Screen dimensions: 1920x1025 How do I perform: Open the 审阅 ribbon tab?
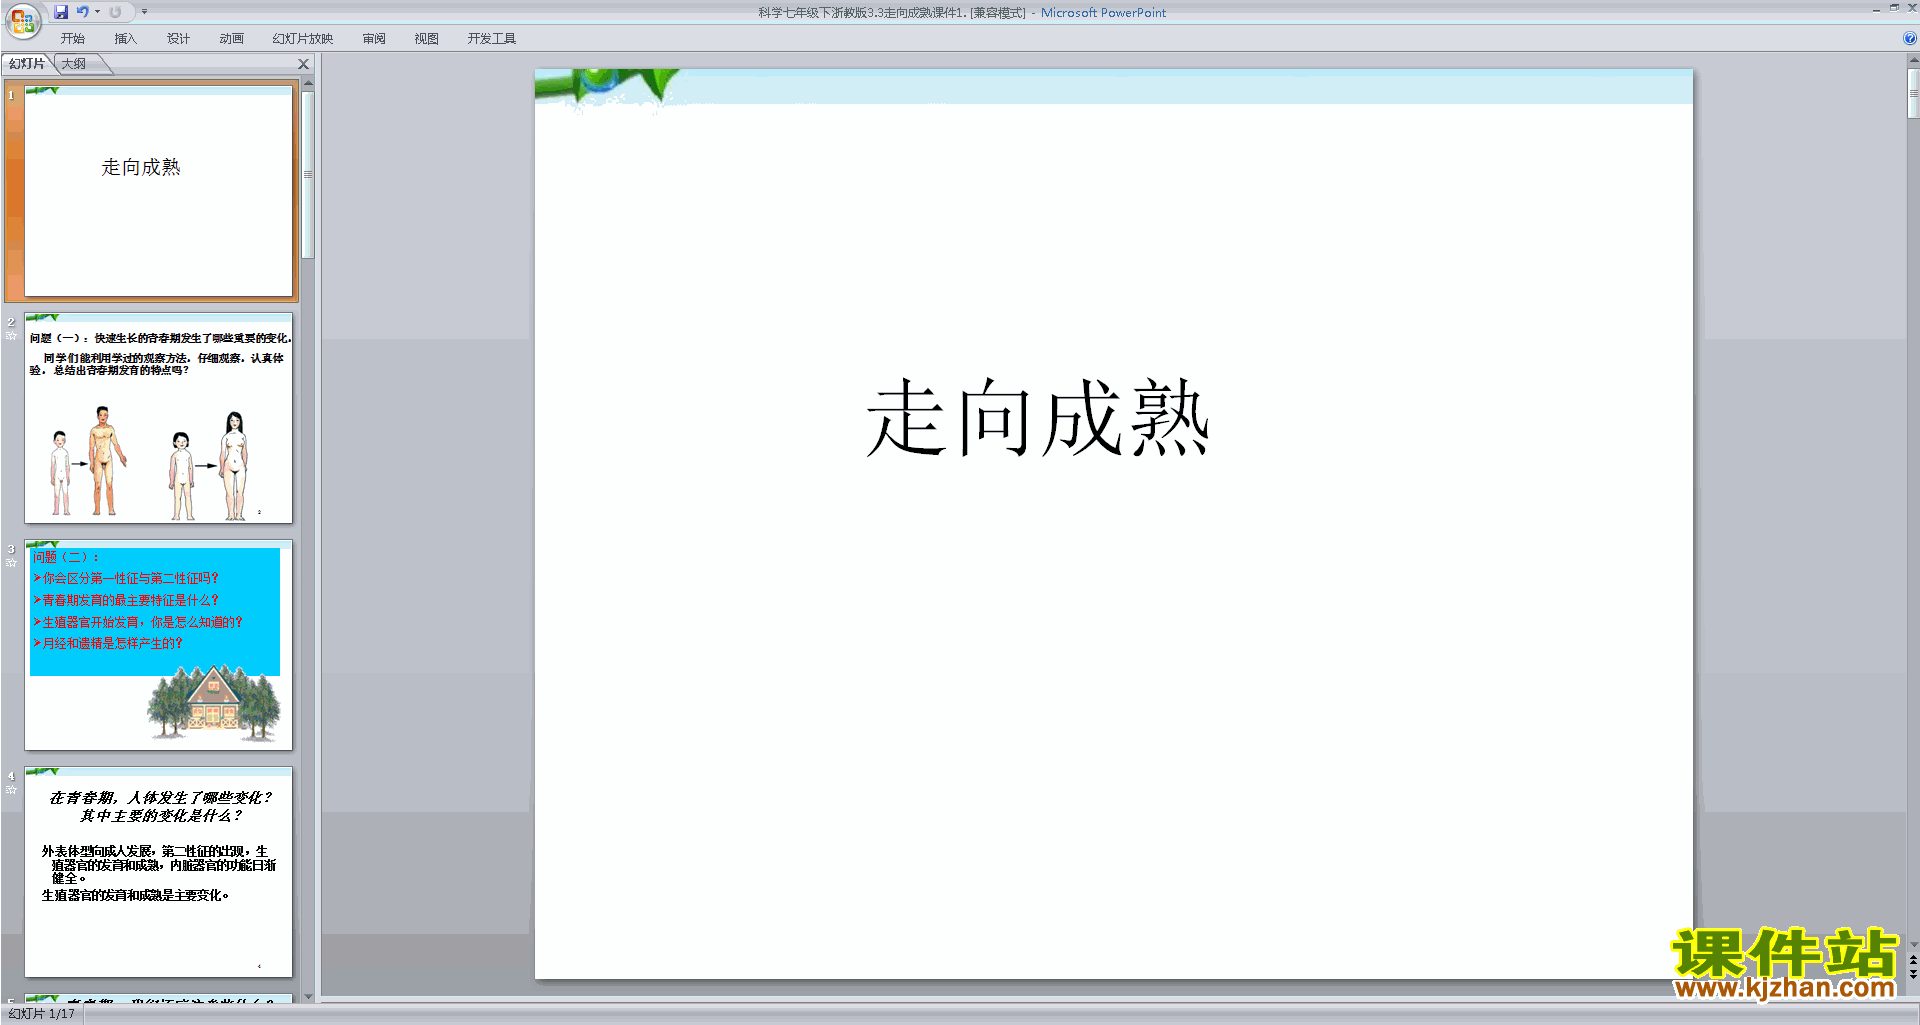click(x=374, y=39)
